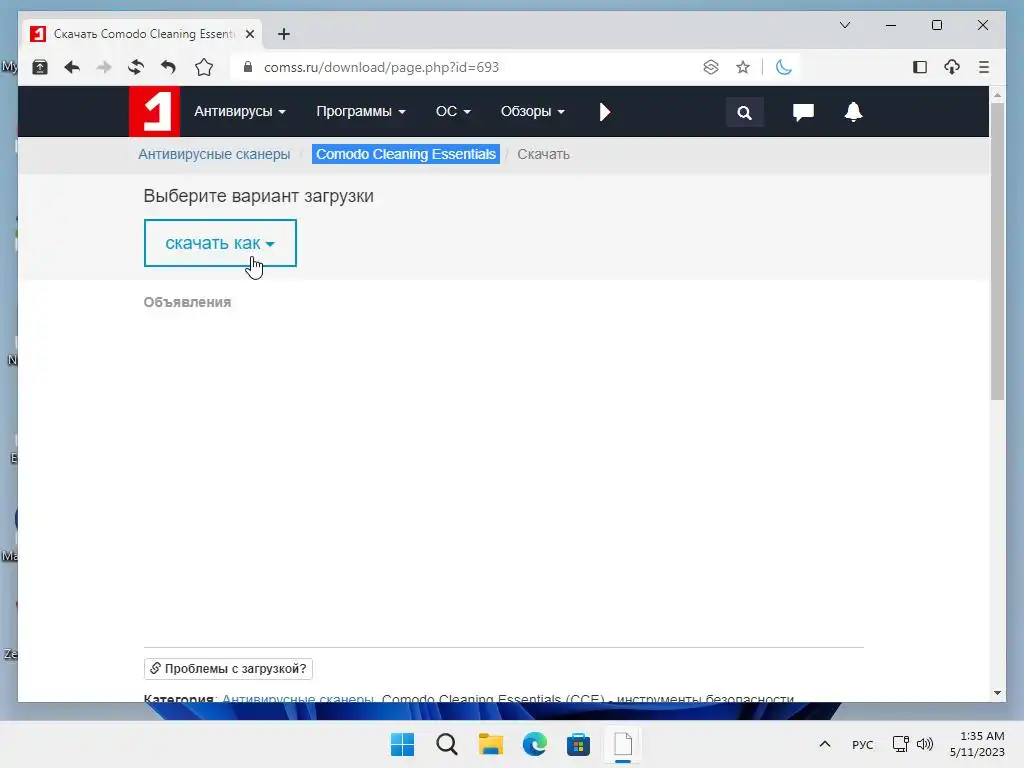Open the site search icon

pyautogui.click(x=744, y=112)
